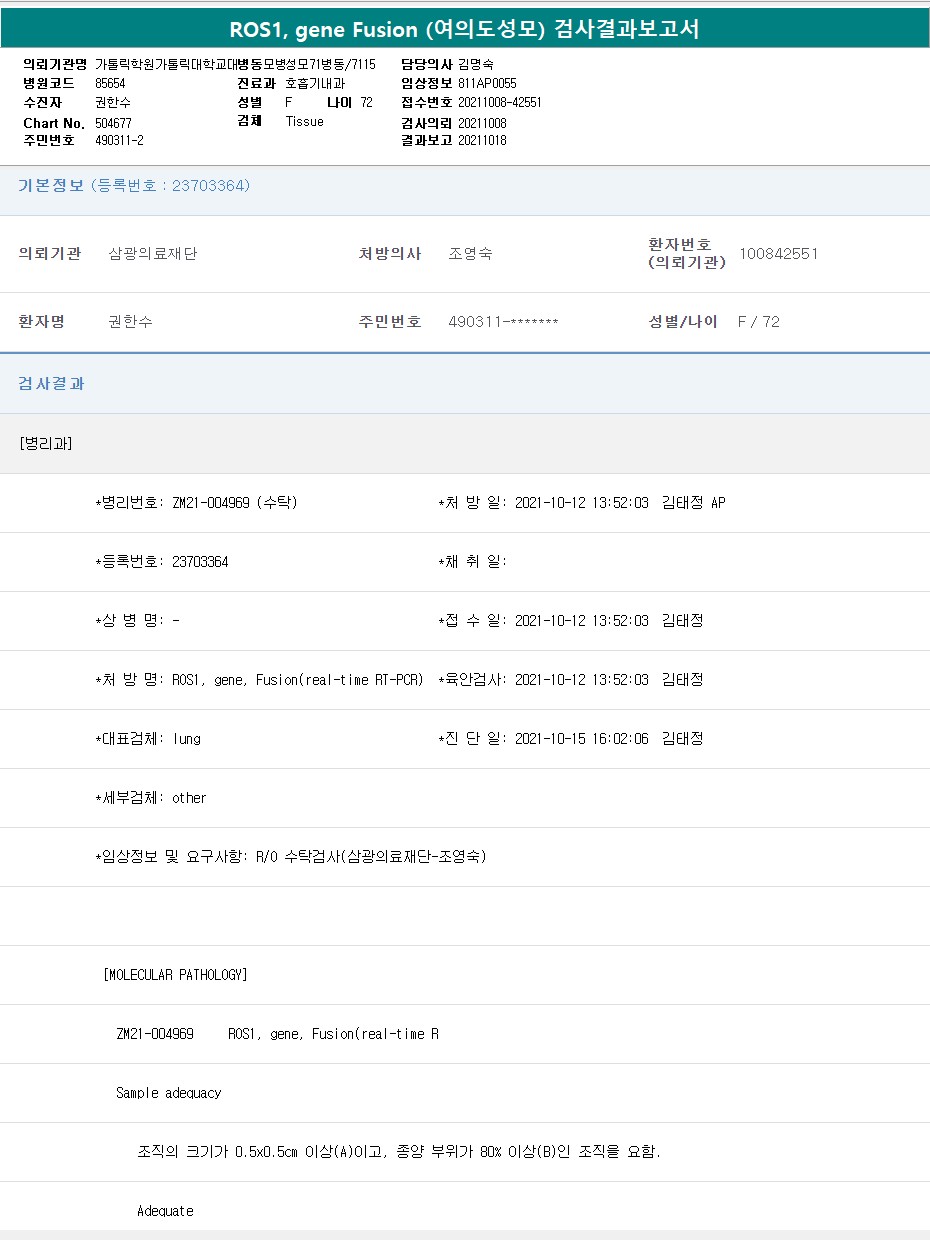Select the '접수번호' label
The image size is (930, 1240).
(427, 102)
